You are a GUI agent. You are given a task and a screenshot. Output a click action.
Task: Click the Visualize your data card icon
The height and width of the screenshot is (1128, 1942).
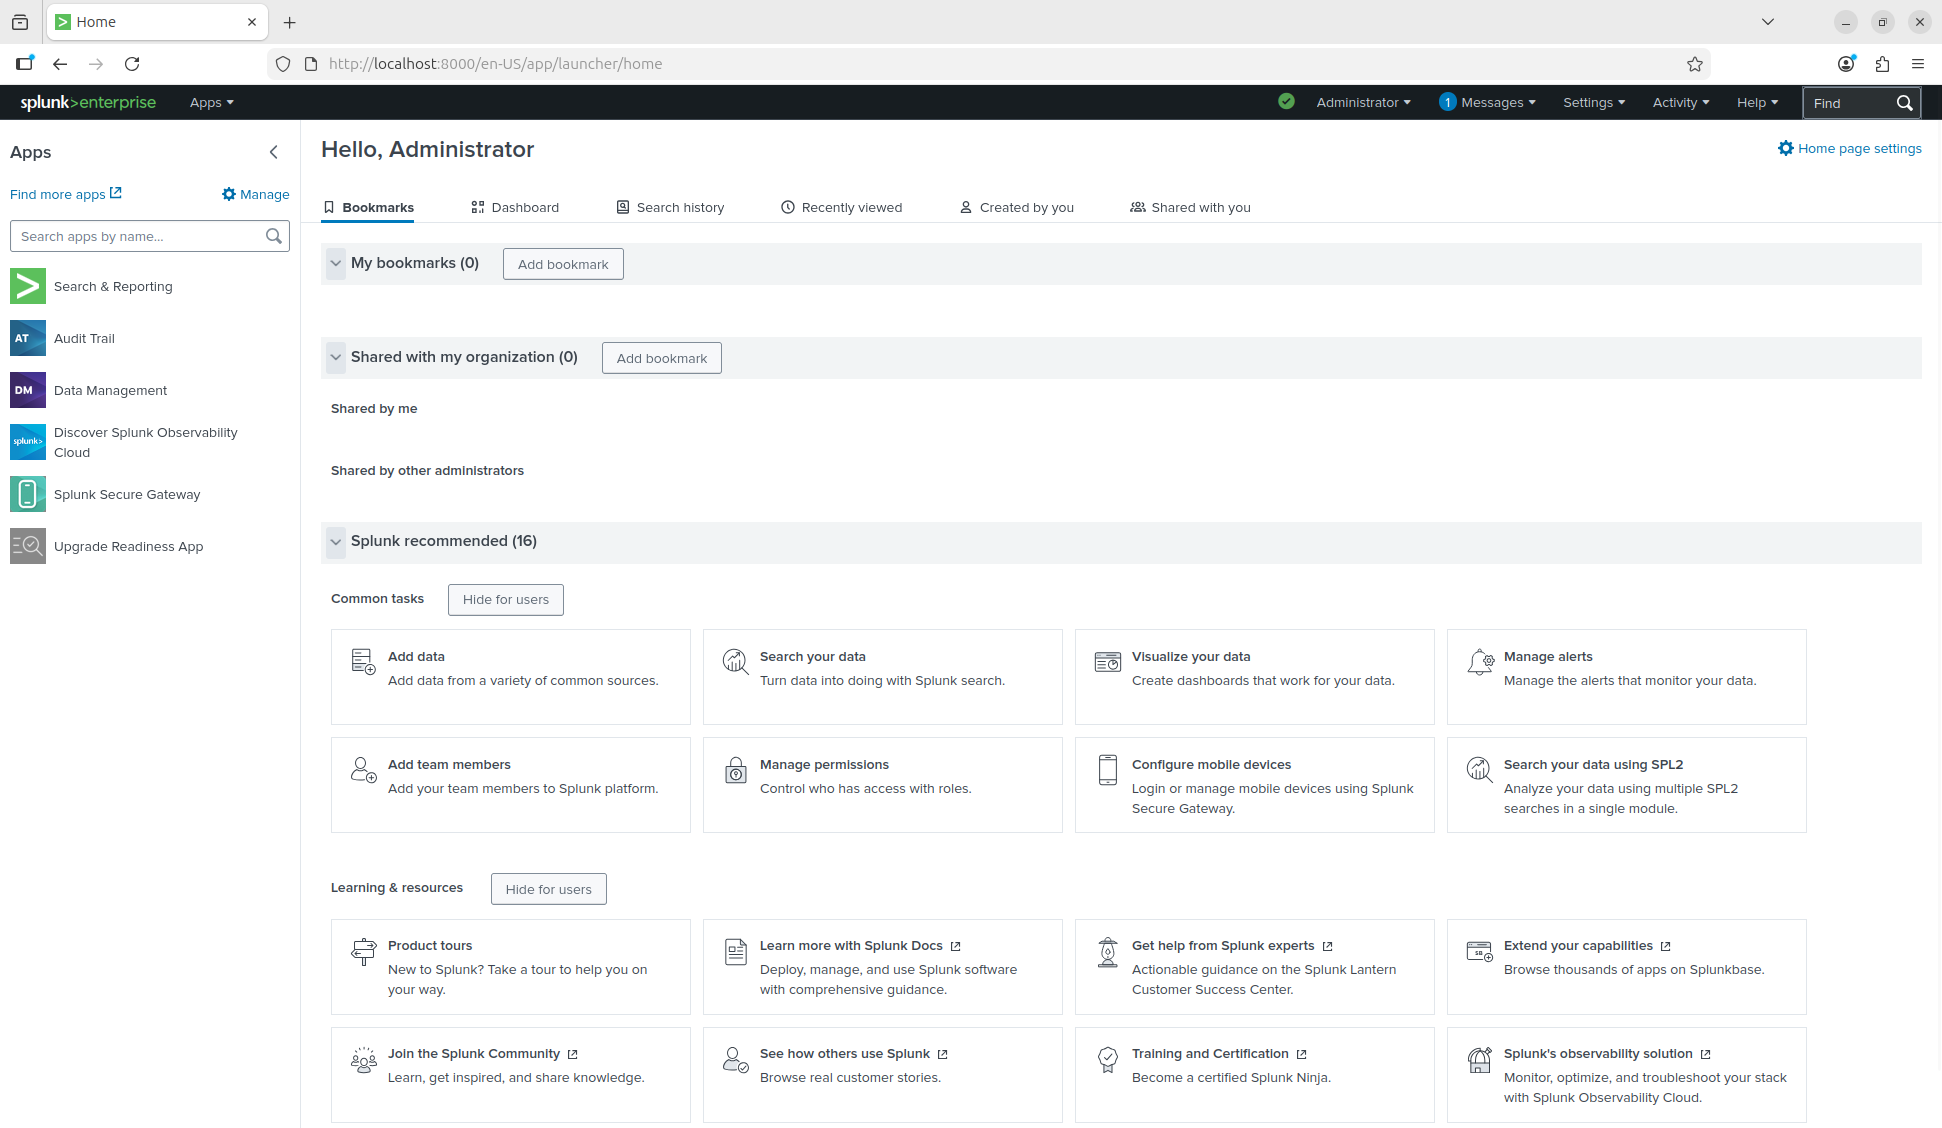(1107, 661)
